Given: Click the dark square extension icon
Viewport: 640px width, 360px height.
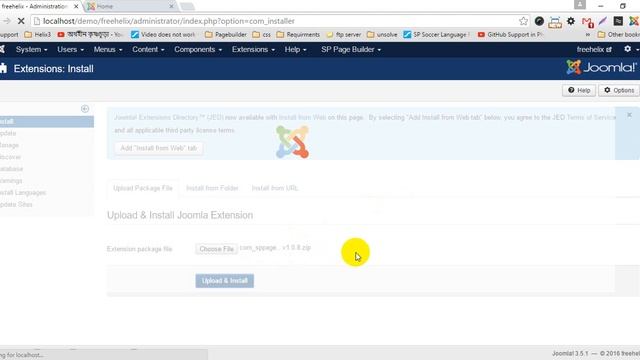Looking at the screenshot, I should pyautogui.click(x=618, y=21).
